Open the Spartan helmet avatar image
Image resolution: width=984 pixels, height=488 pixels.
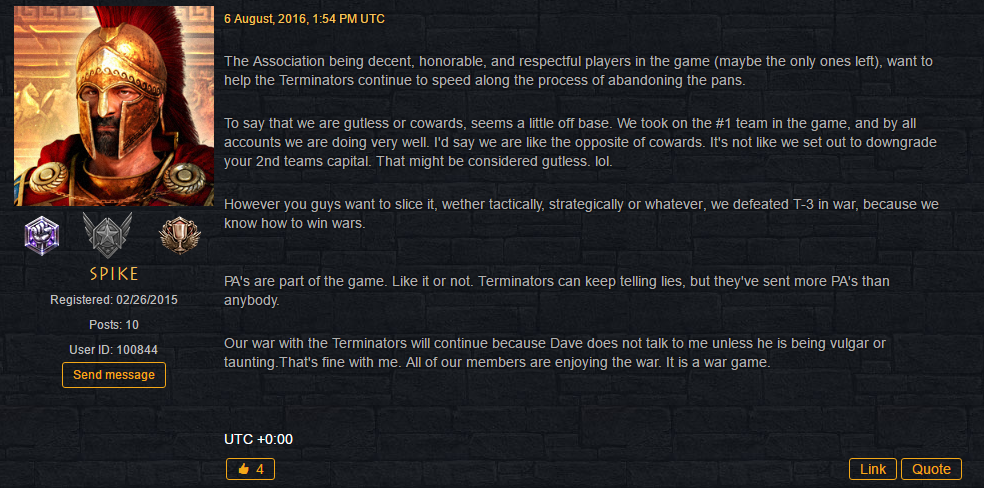tap(114, 106)
